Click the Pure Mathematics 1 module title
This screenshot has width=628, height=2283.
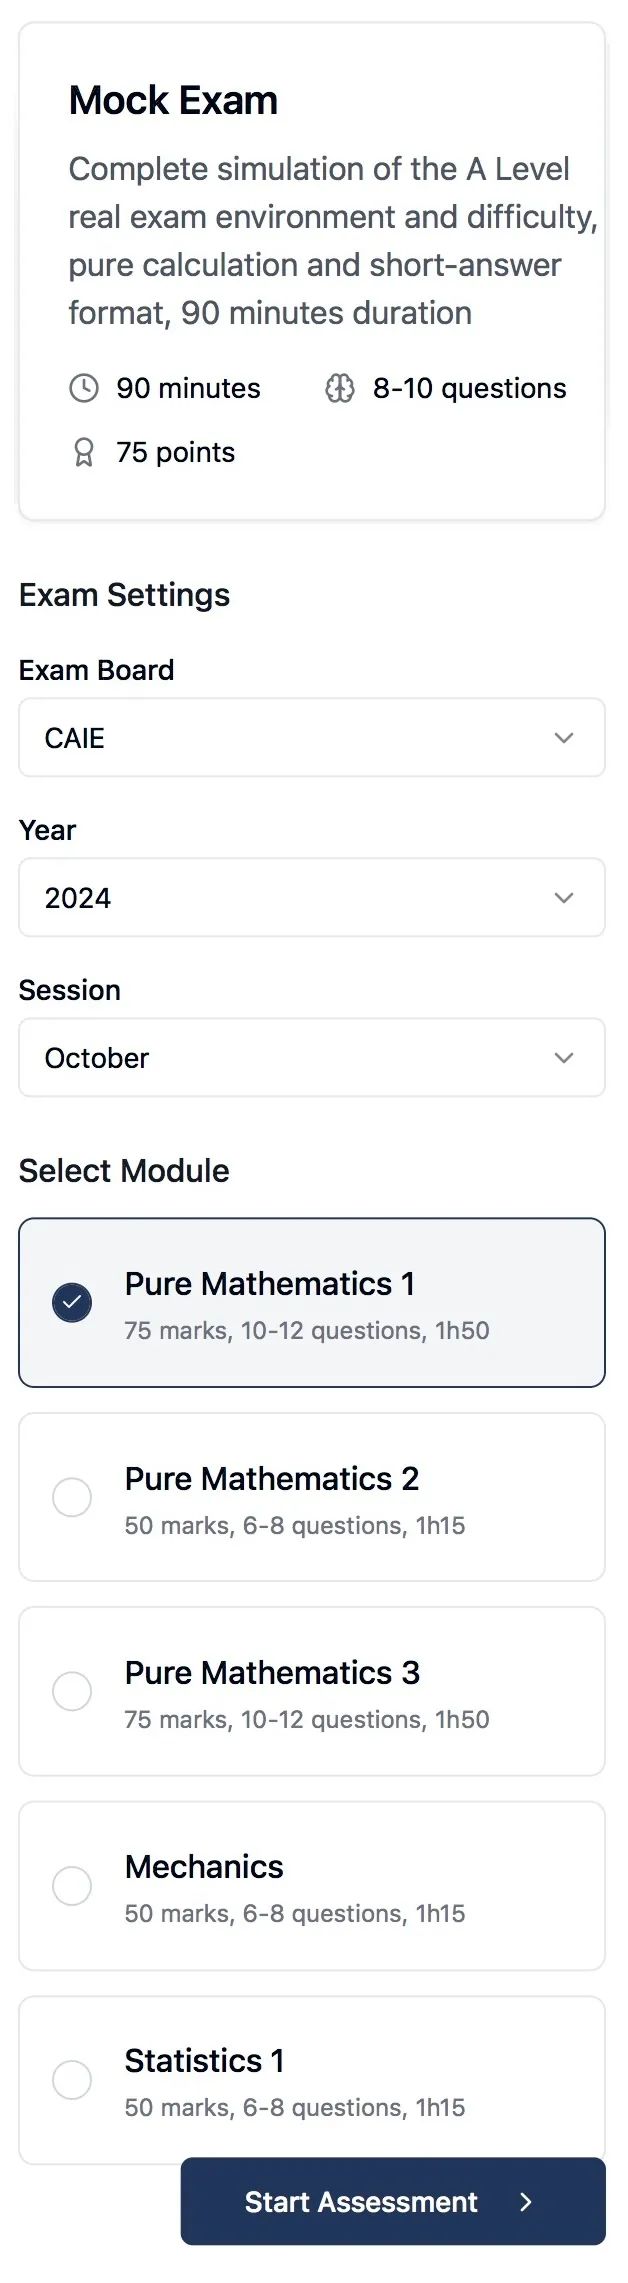[x=269, y=1284]
